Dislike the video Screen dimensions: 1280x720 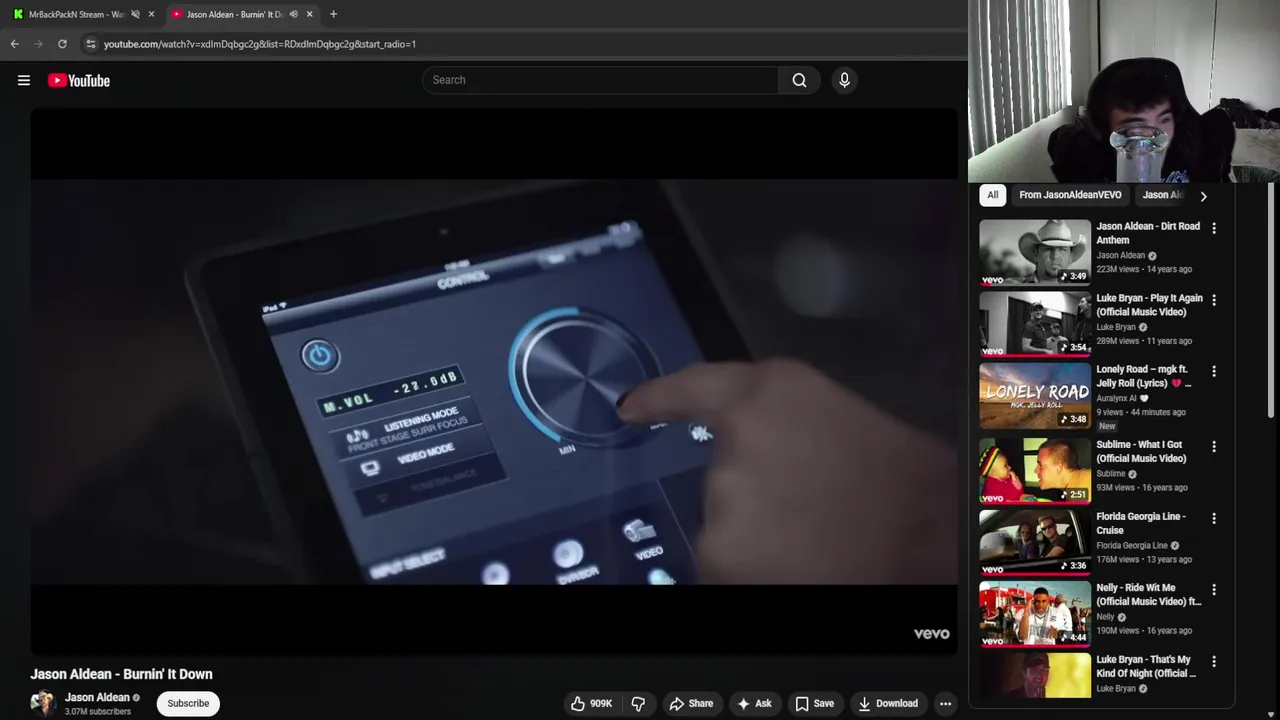click(x=638, y=704)
